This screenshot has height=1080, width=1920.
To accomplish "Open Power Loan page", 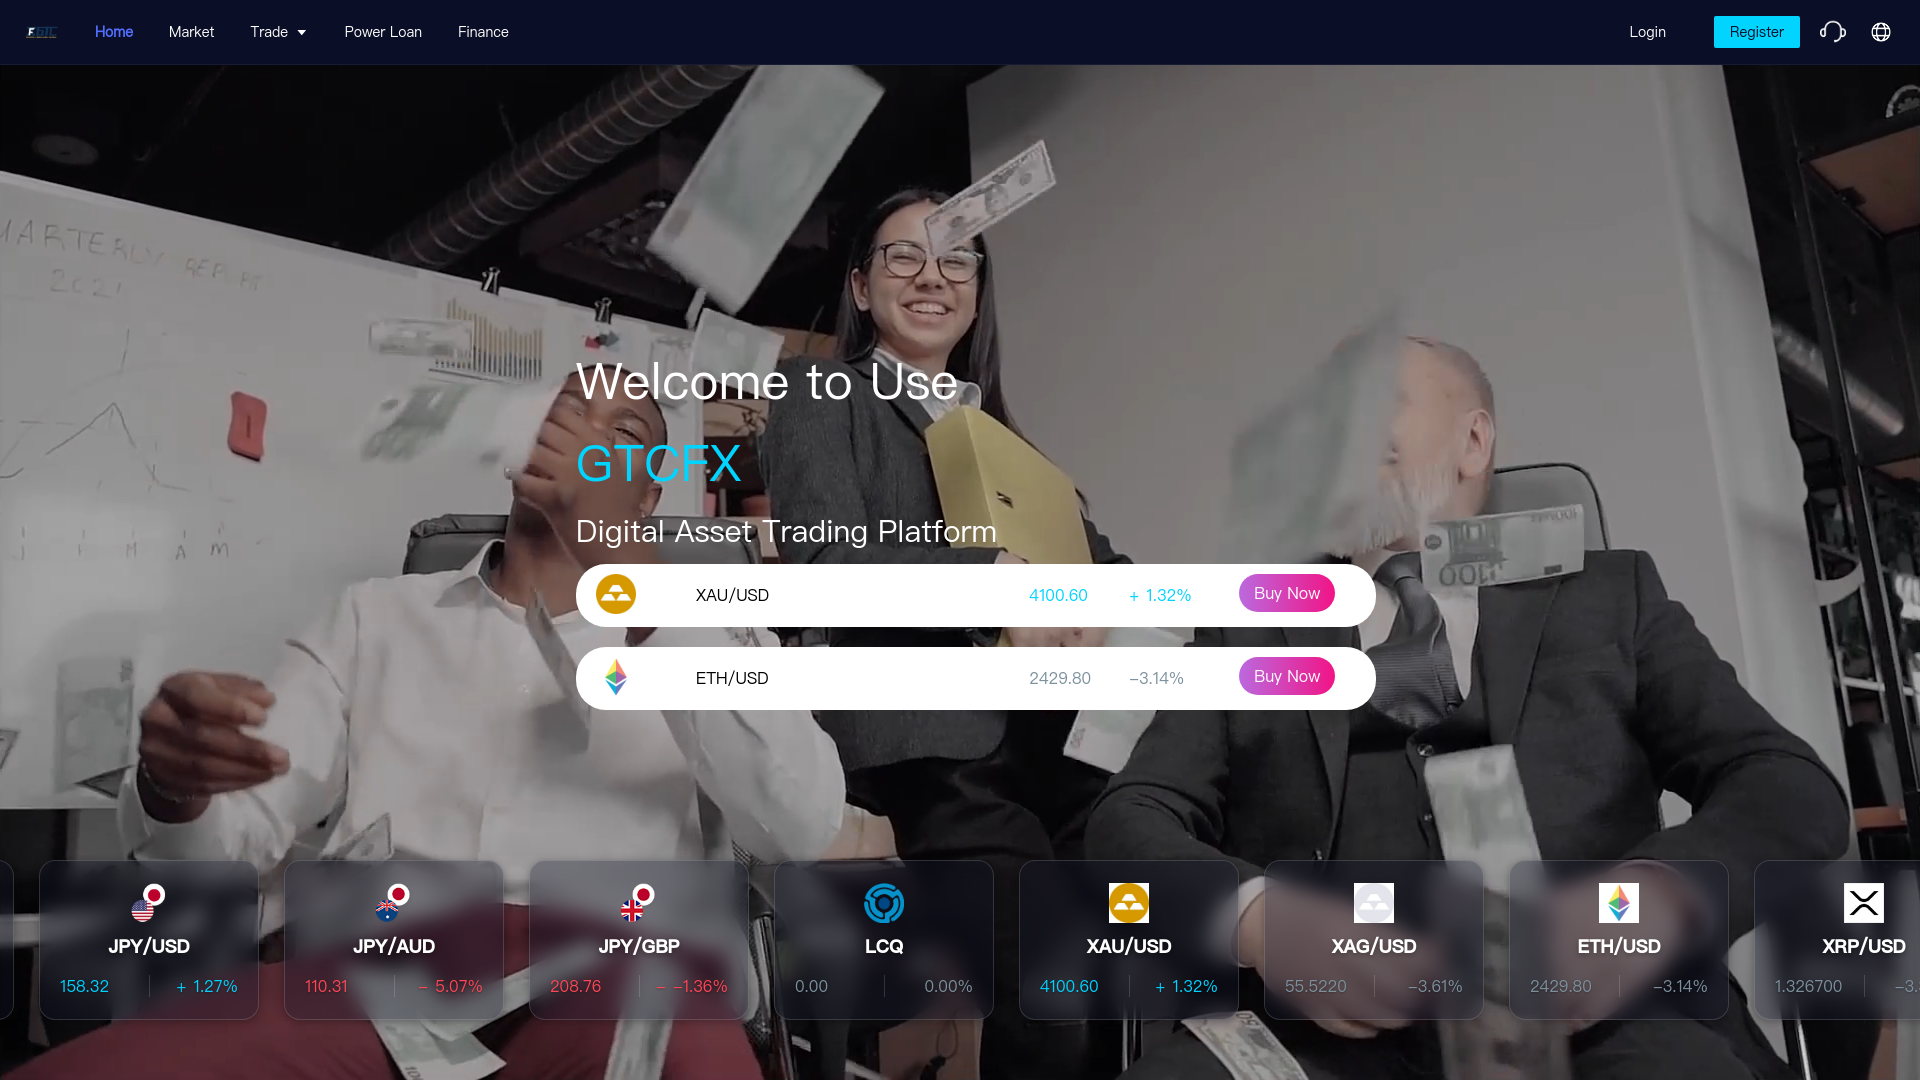I will (383, 32).
